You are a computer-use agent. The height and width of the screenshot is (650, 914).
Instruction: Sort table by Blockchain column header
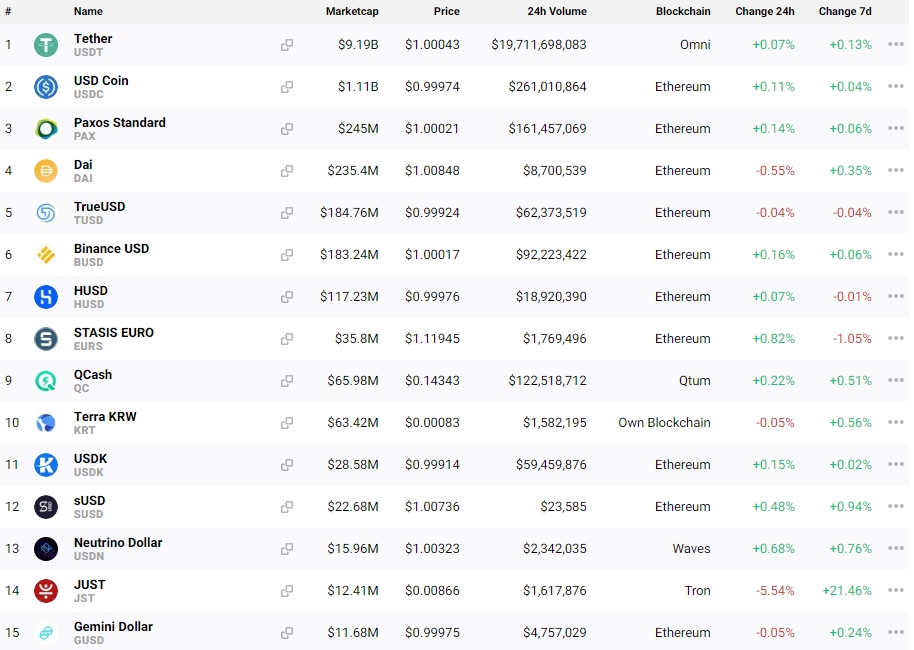tap(683, 11)
